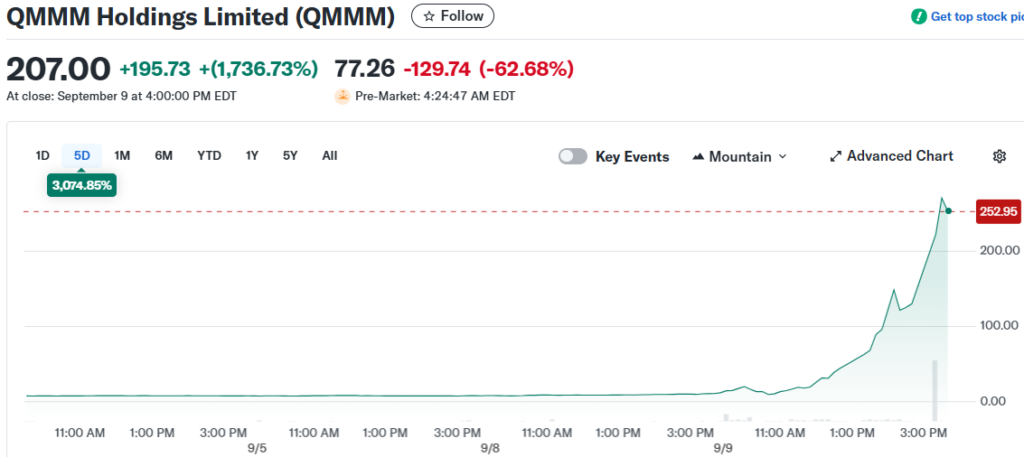Select the All time range
1024x457 pixels.
[x=329, y=155]
